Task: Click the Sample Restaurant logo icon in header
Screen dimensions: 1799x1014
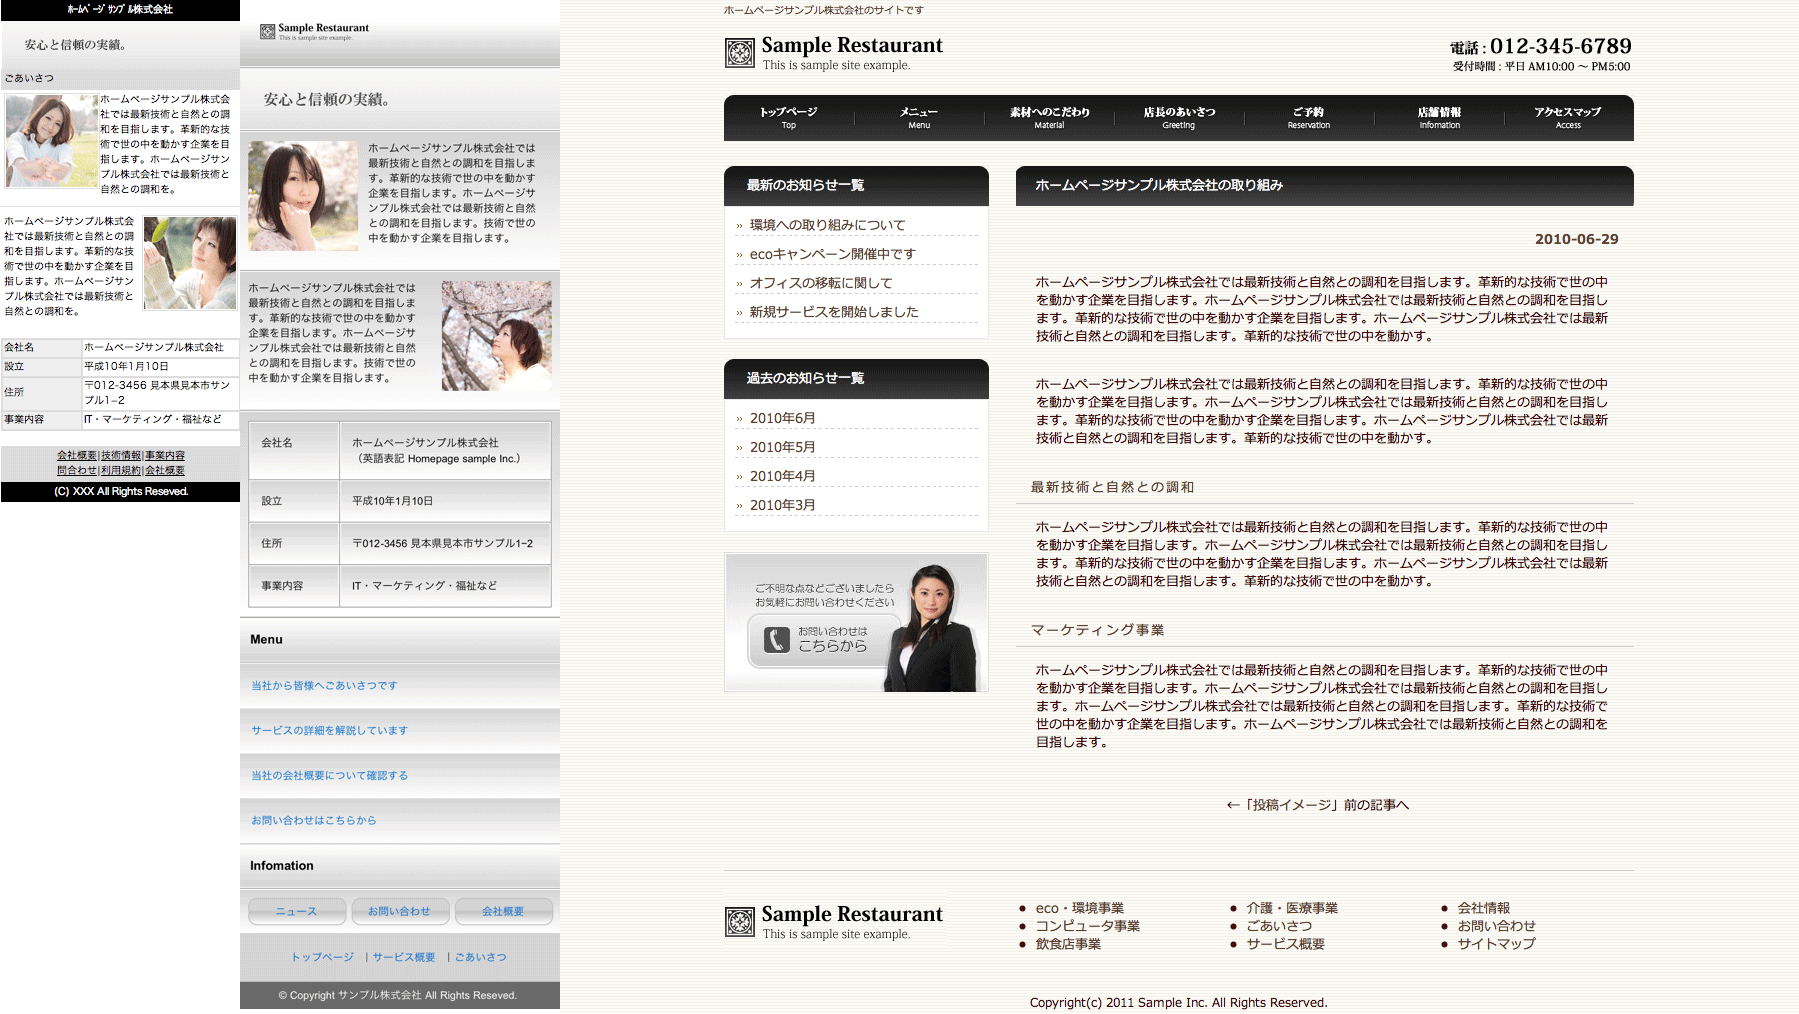Action: coord(739,53)
